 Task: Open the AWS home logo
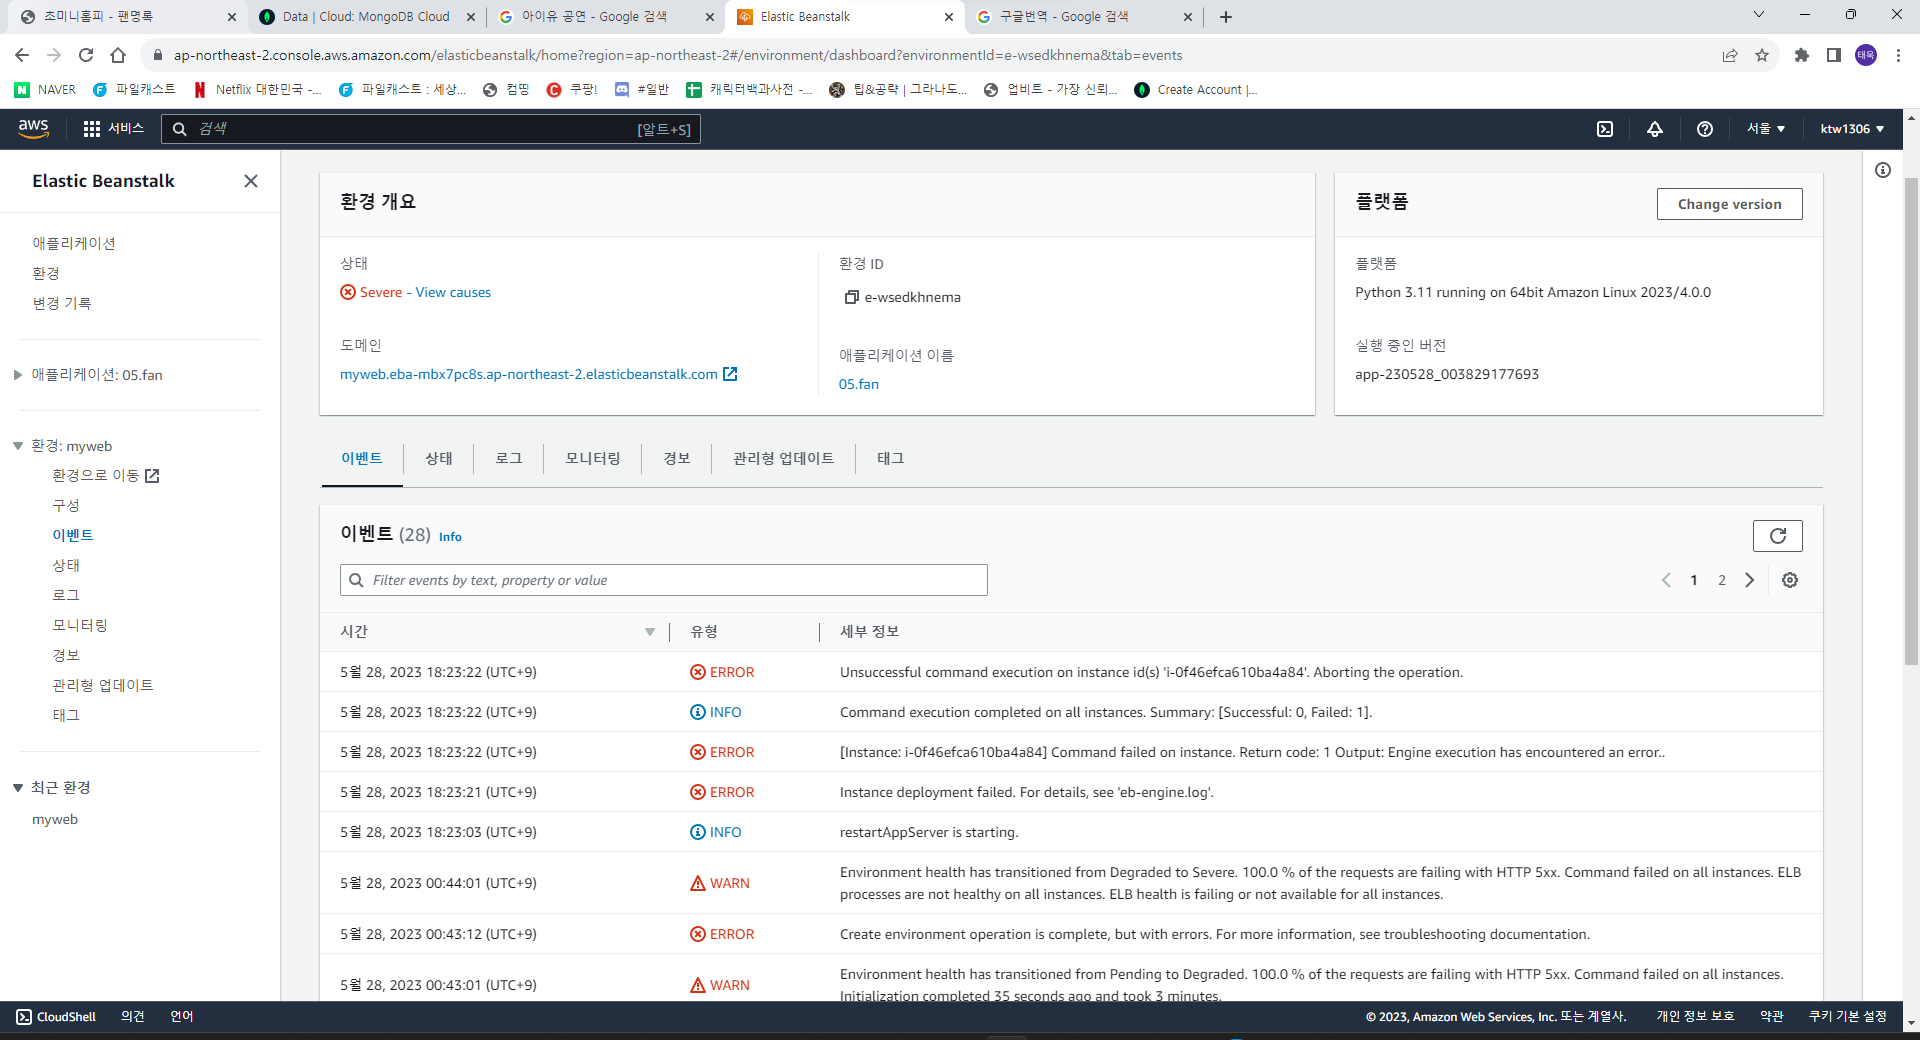coord(33,128)
